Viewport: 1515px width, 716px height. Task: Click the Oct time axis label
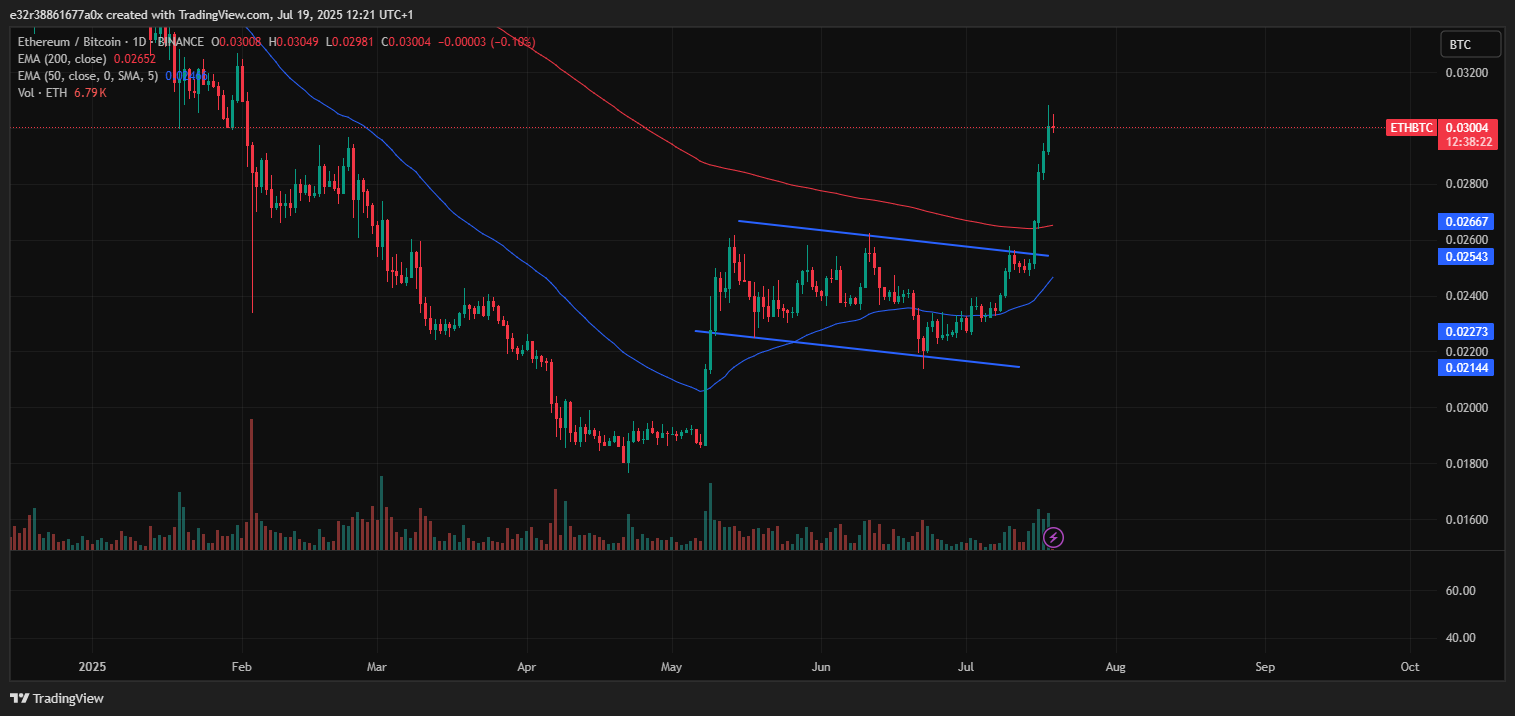1411,665
